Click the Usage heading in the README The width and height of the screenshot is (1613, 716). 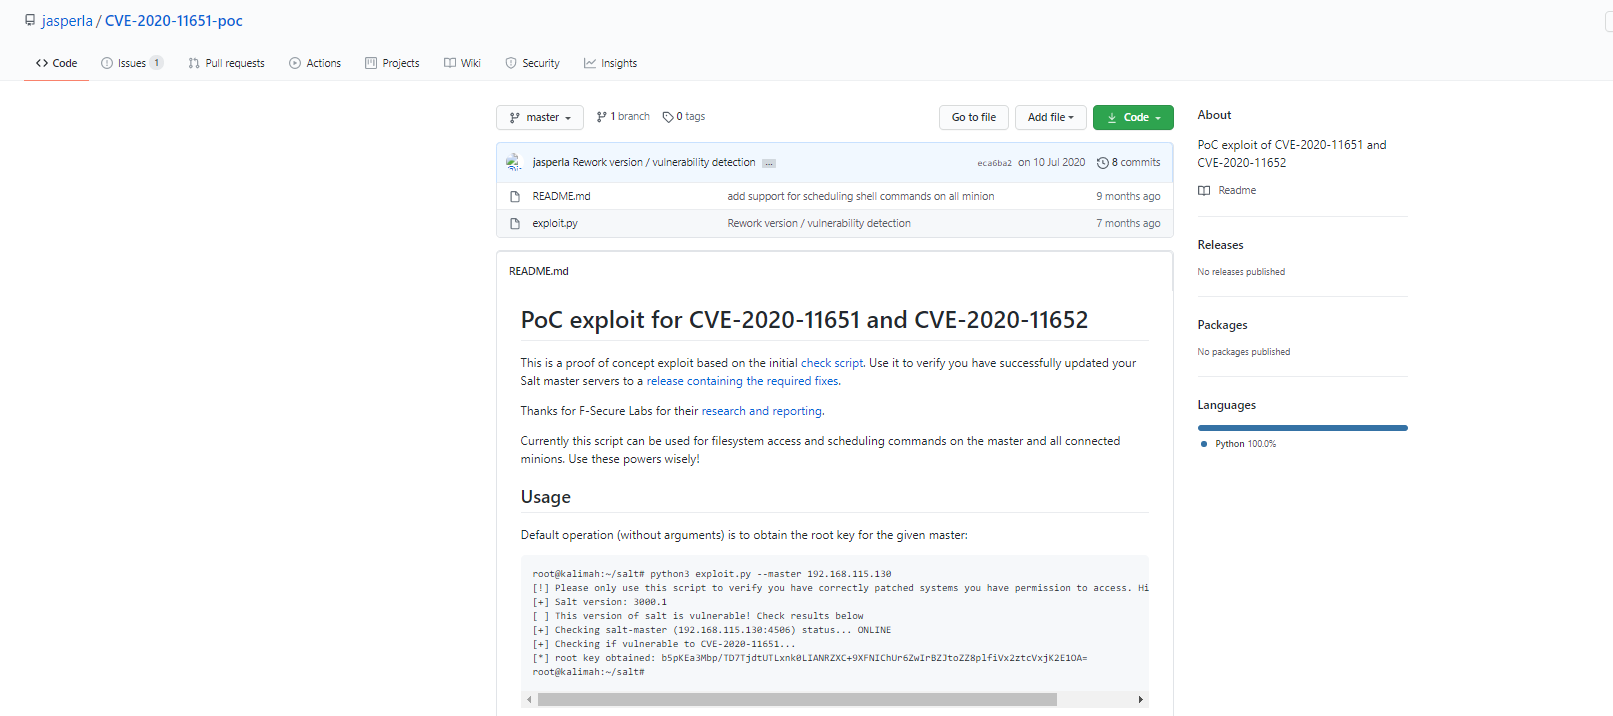pyautogui.click(x=546, y=497)
